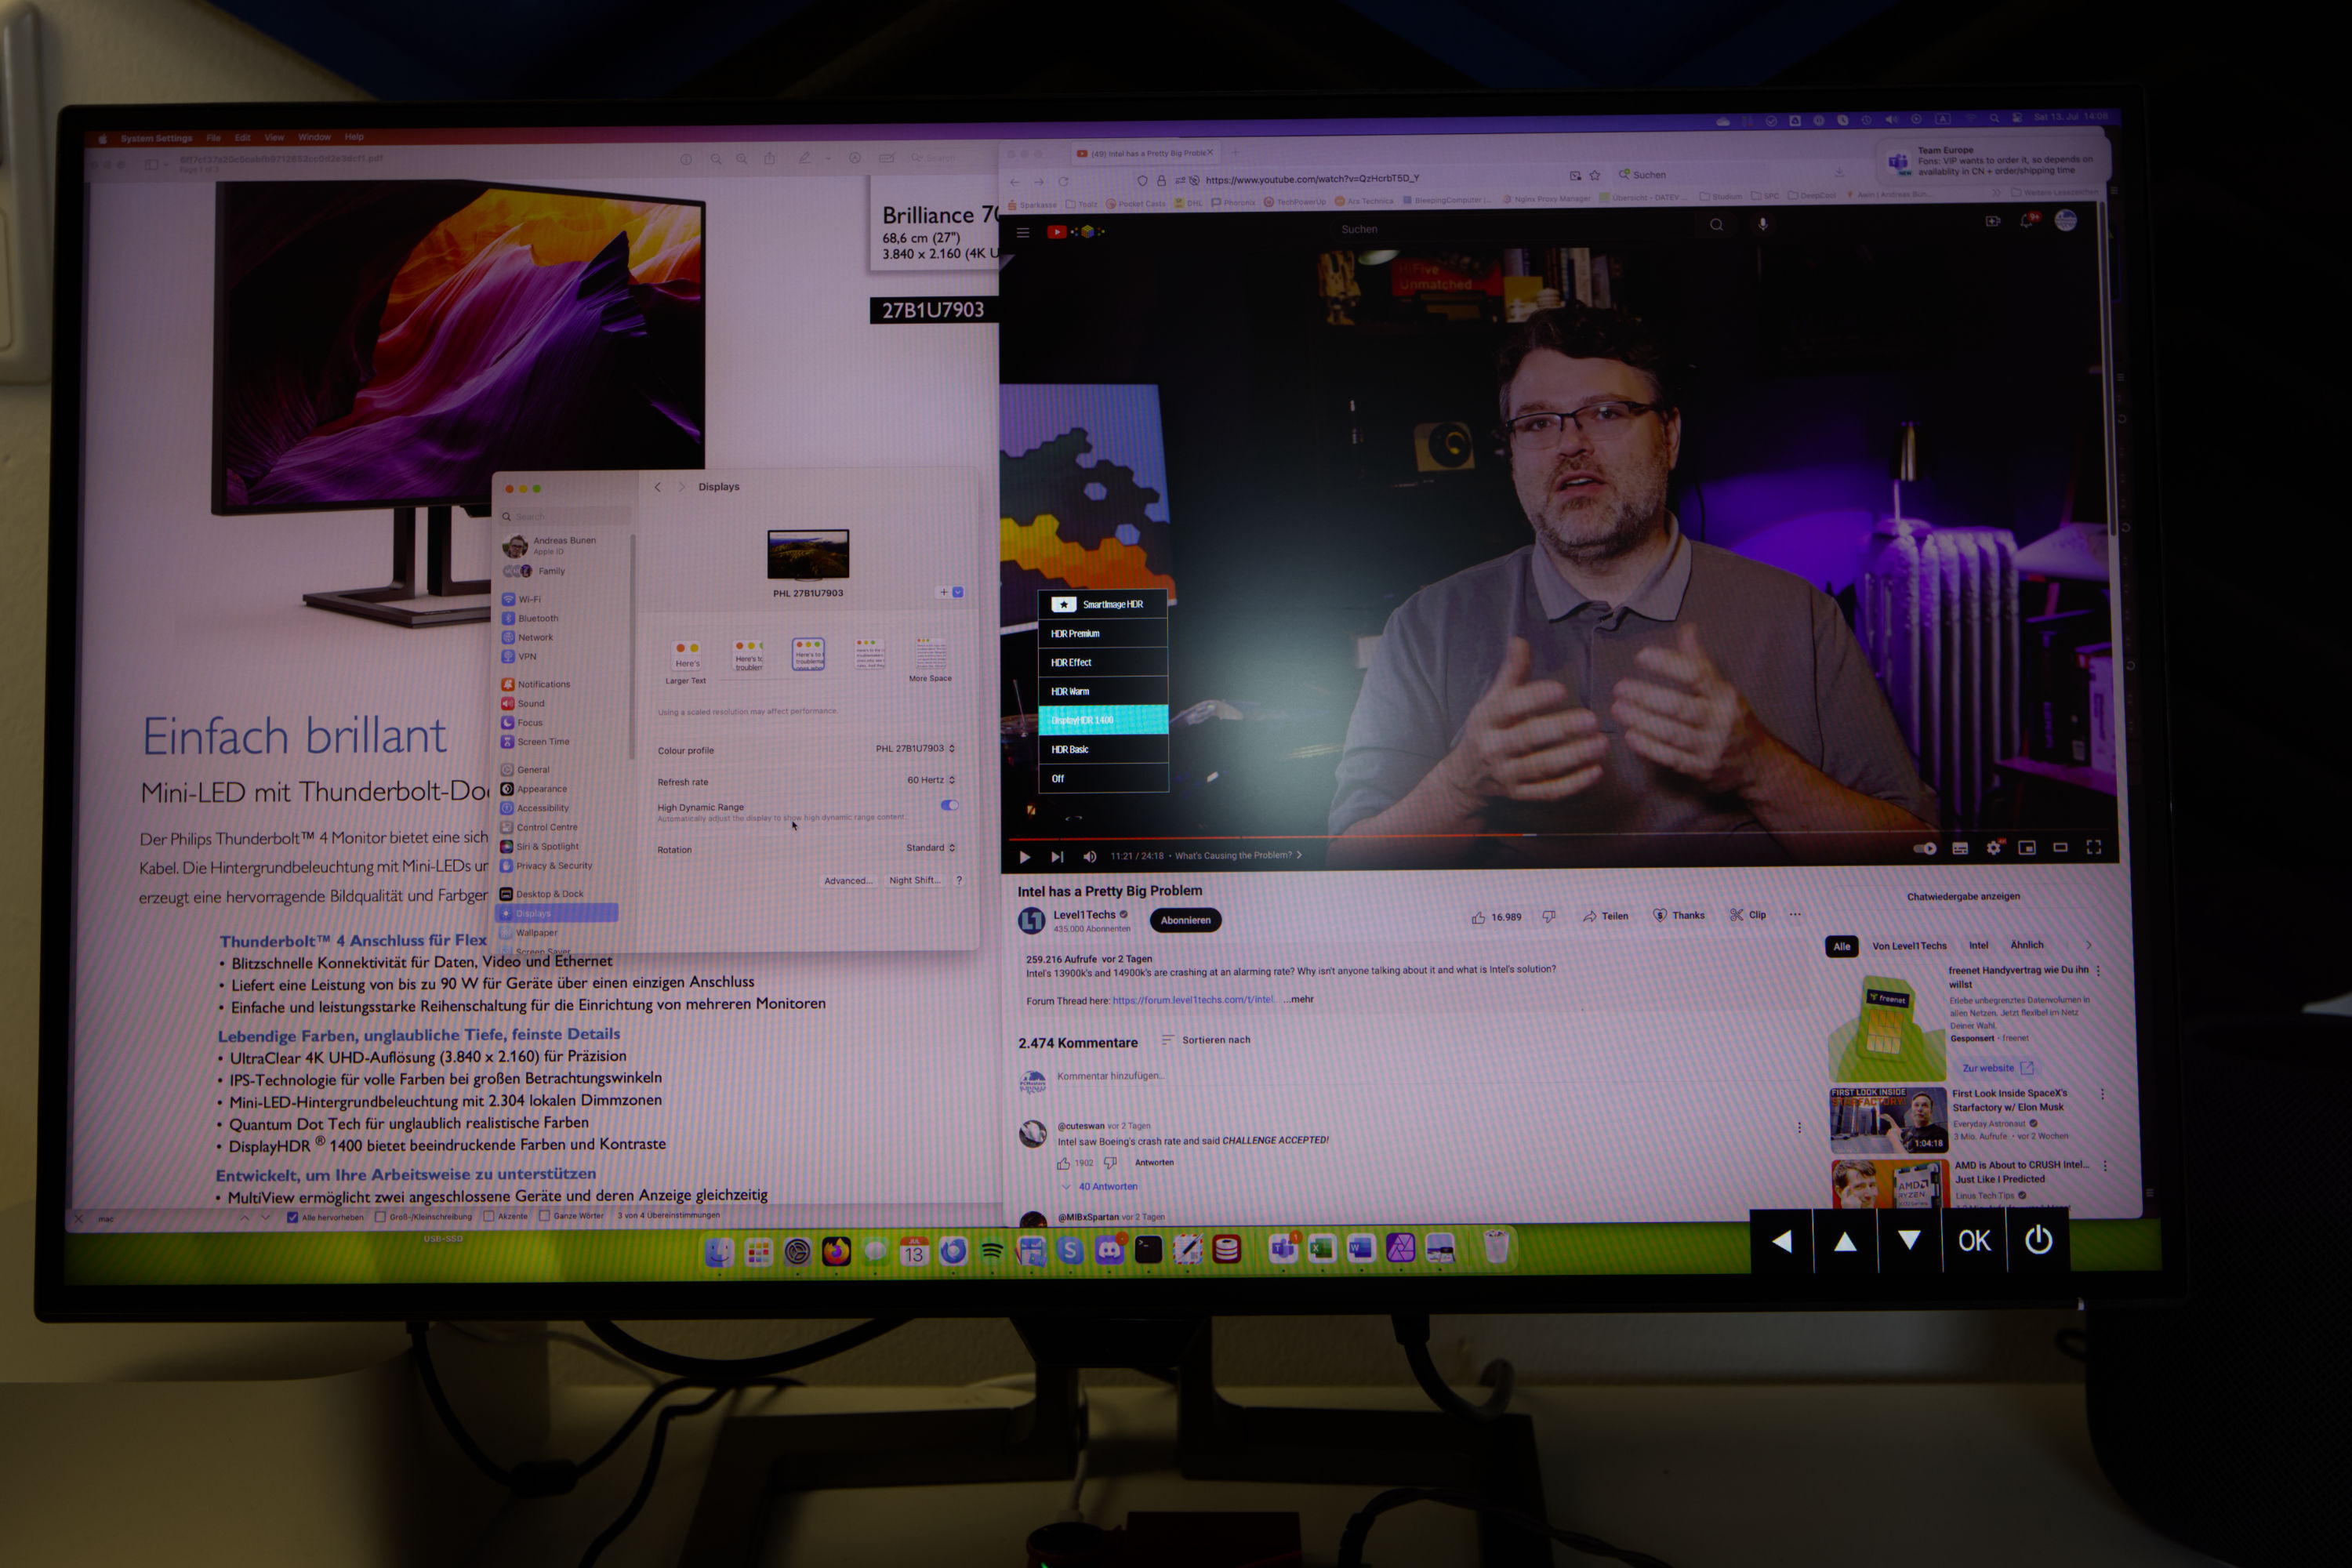2352x1568 pixels.
Task: Toggle the YouTube autoplay switch
Action: pyautogui.click(x=1925, y=848)
